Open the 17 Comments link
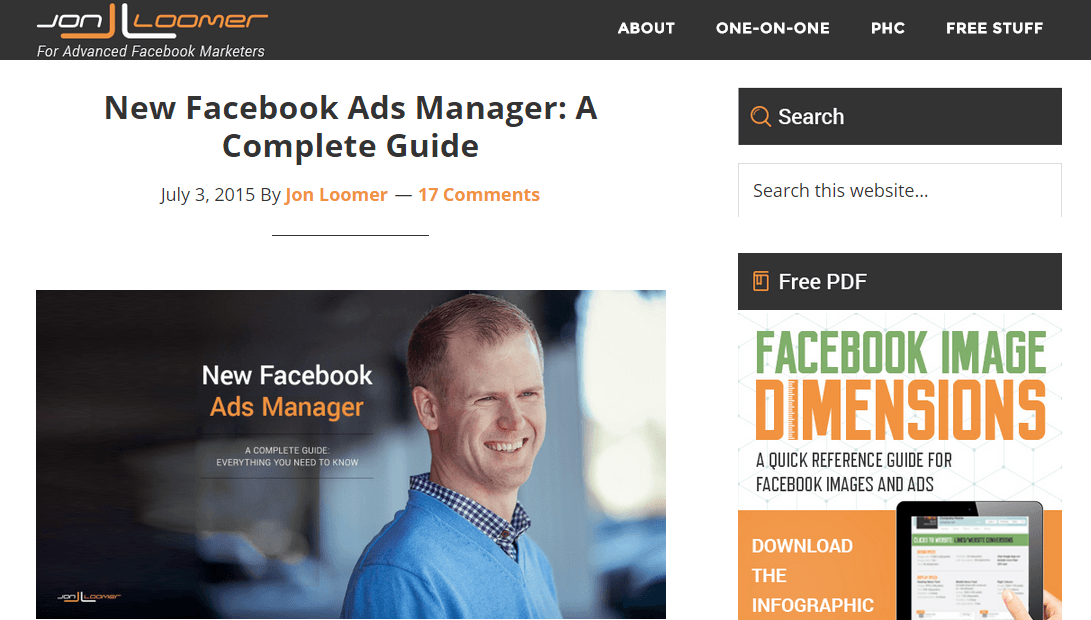 pos(479,195)
